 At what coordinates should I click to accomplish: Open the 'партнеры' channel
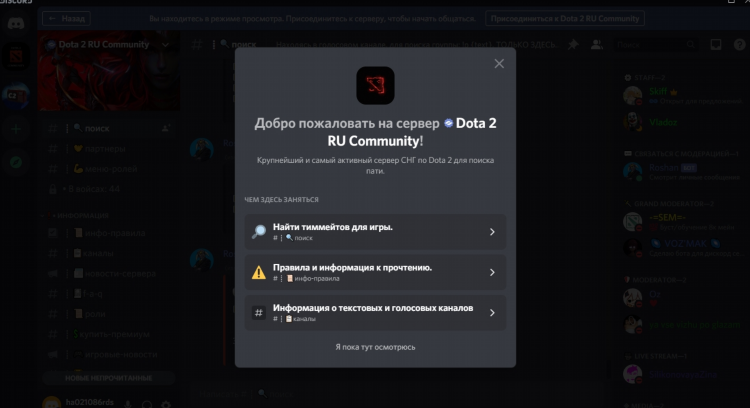pyautogui.click(x=109, y=149)
